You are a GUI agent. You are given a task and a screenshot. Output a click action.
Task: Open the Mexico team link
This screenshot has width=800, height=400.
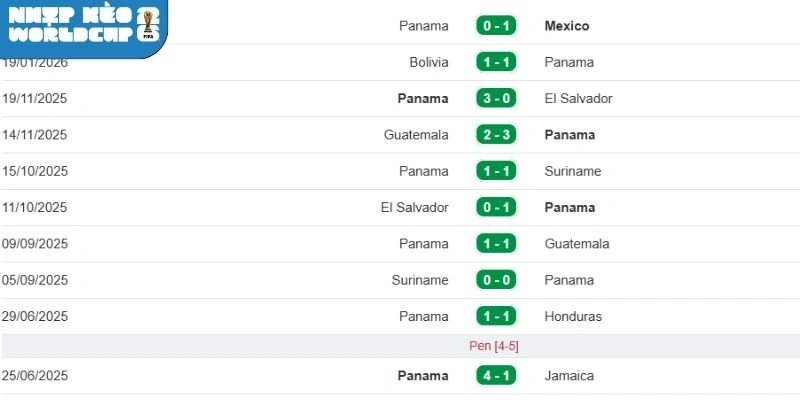(x=566, y=26)
